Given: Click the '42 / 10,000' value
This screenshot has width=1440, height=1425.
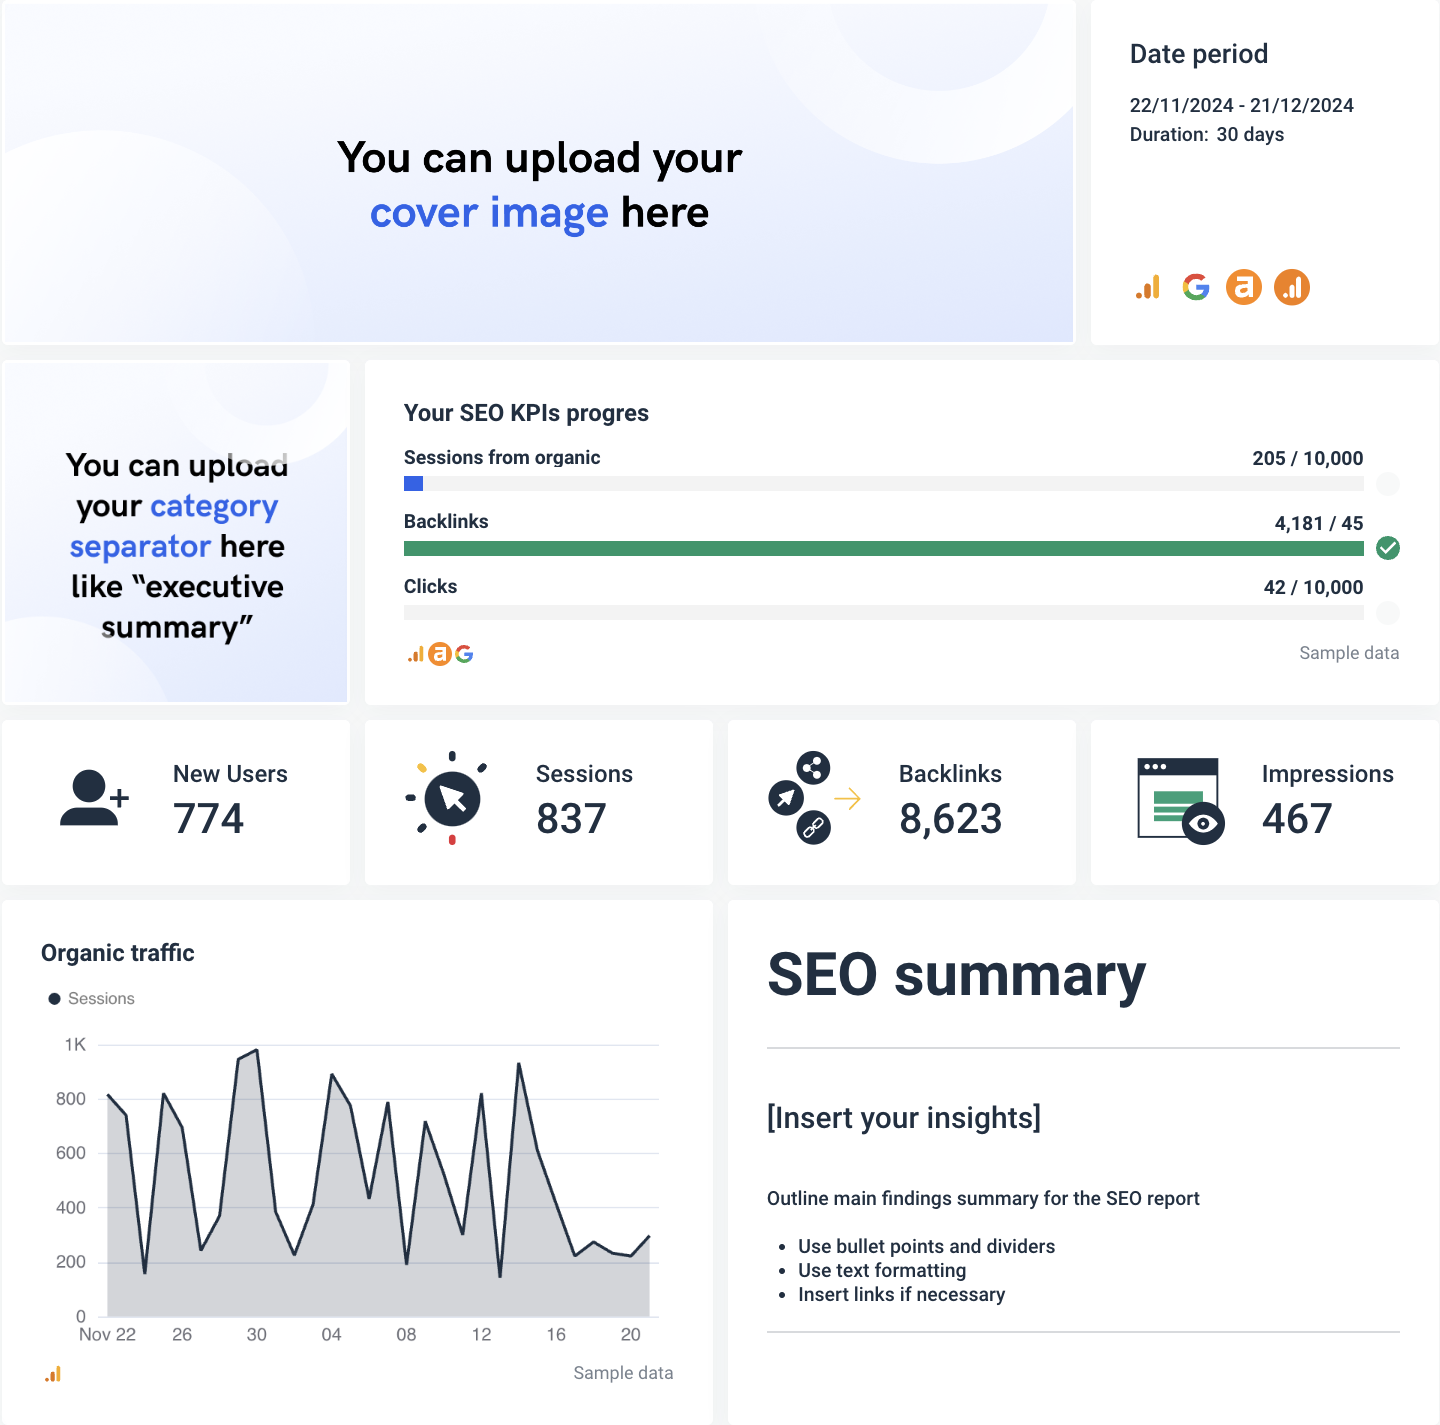Looking at the screenshot, I should click(1314, 588).
